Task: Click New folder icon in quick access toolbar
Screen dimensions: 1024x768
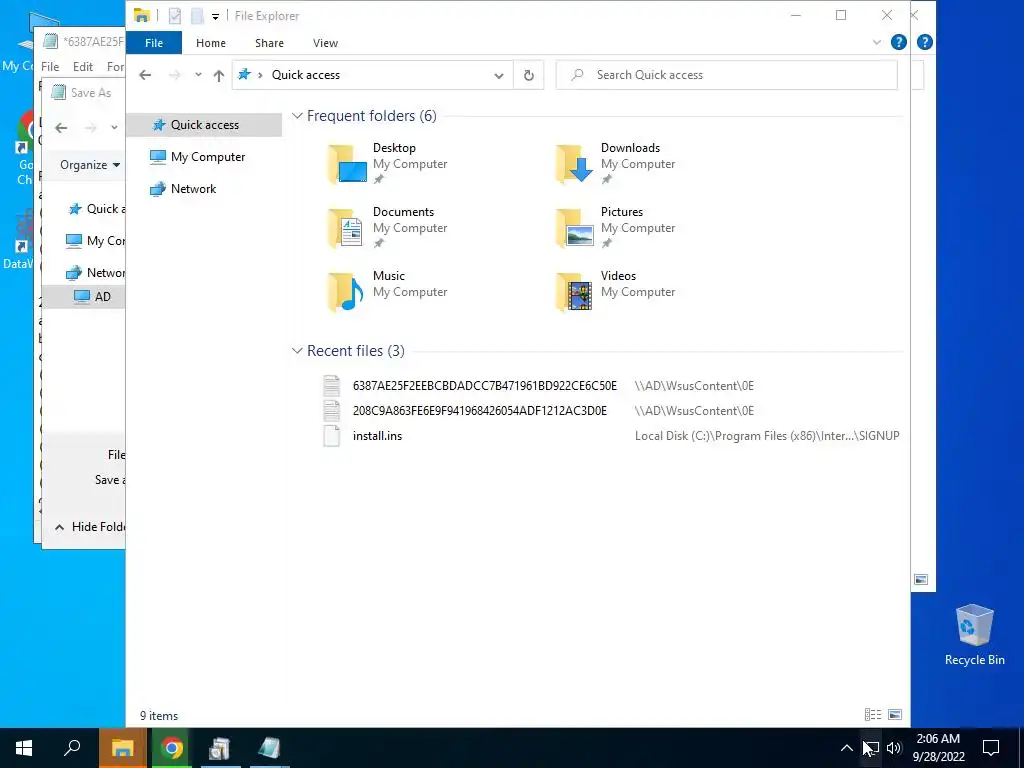Action: [x=197, y=16]
